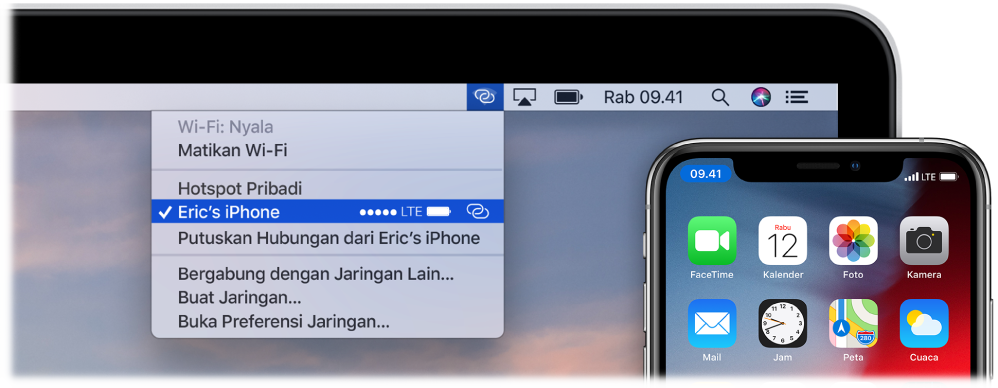This screenshot has width=998, height=388.
Task: Open Buka Preferensi Jaringan…
Action: pos(327,321)
